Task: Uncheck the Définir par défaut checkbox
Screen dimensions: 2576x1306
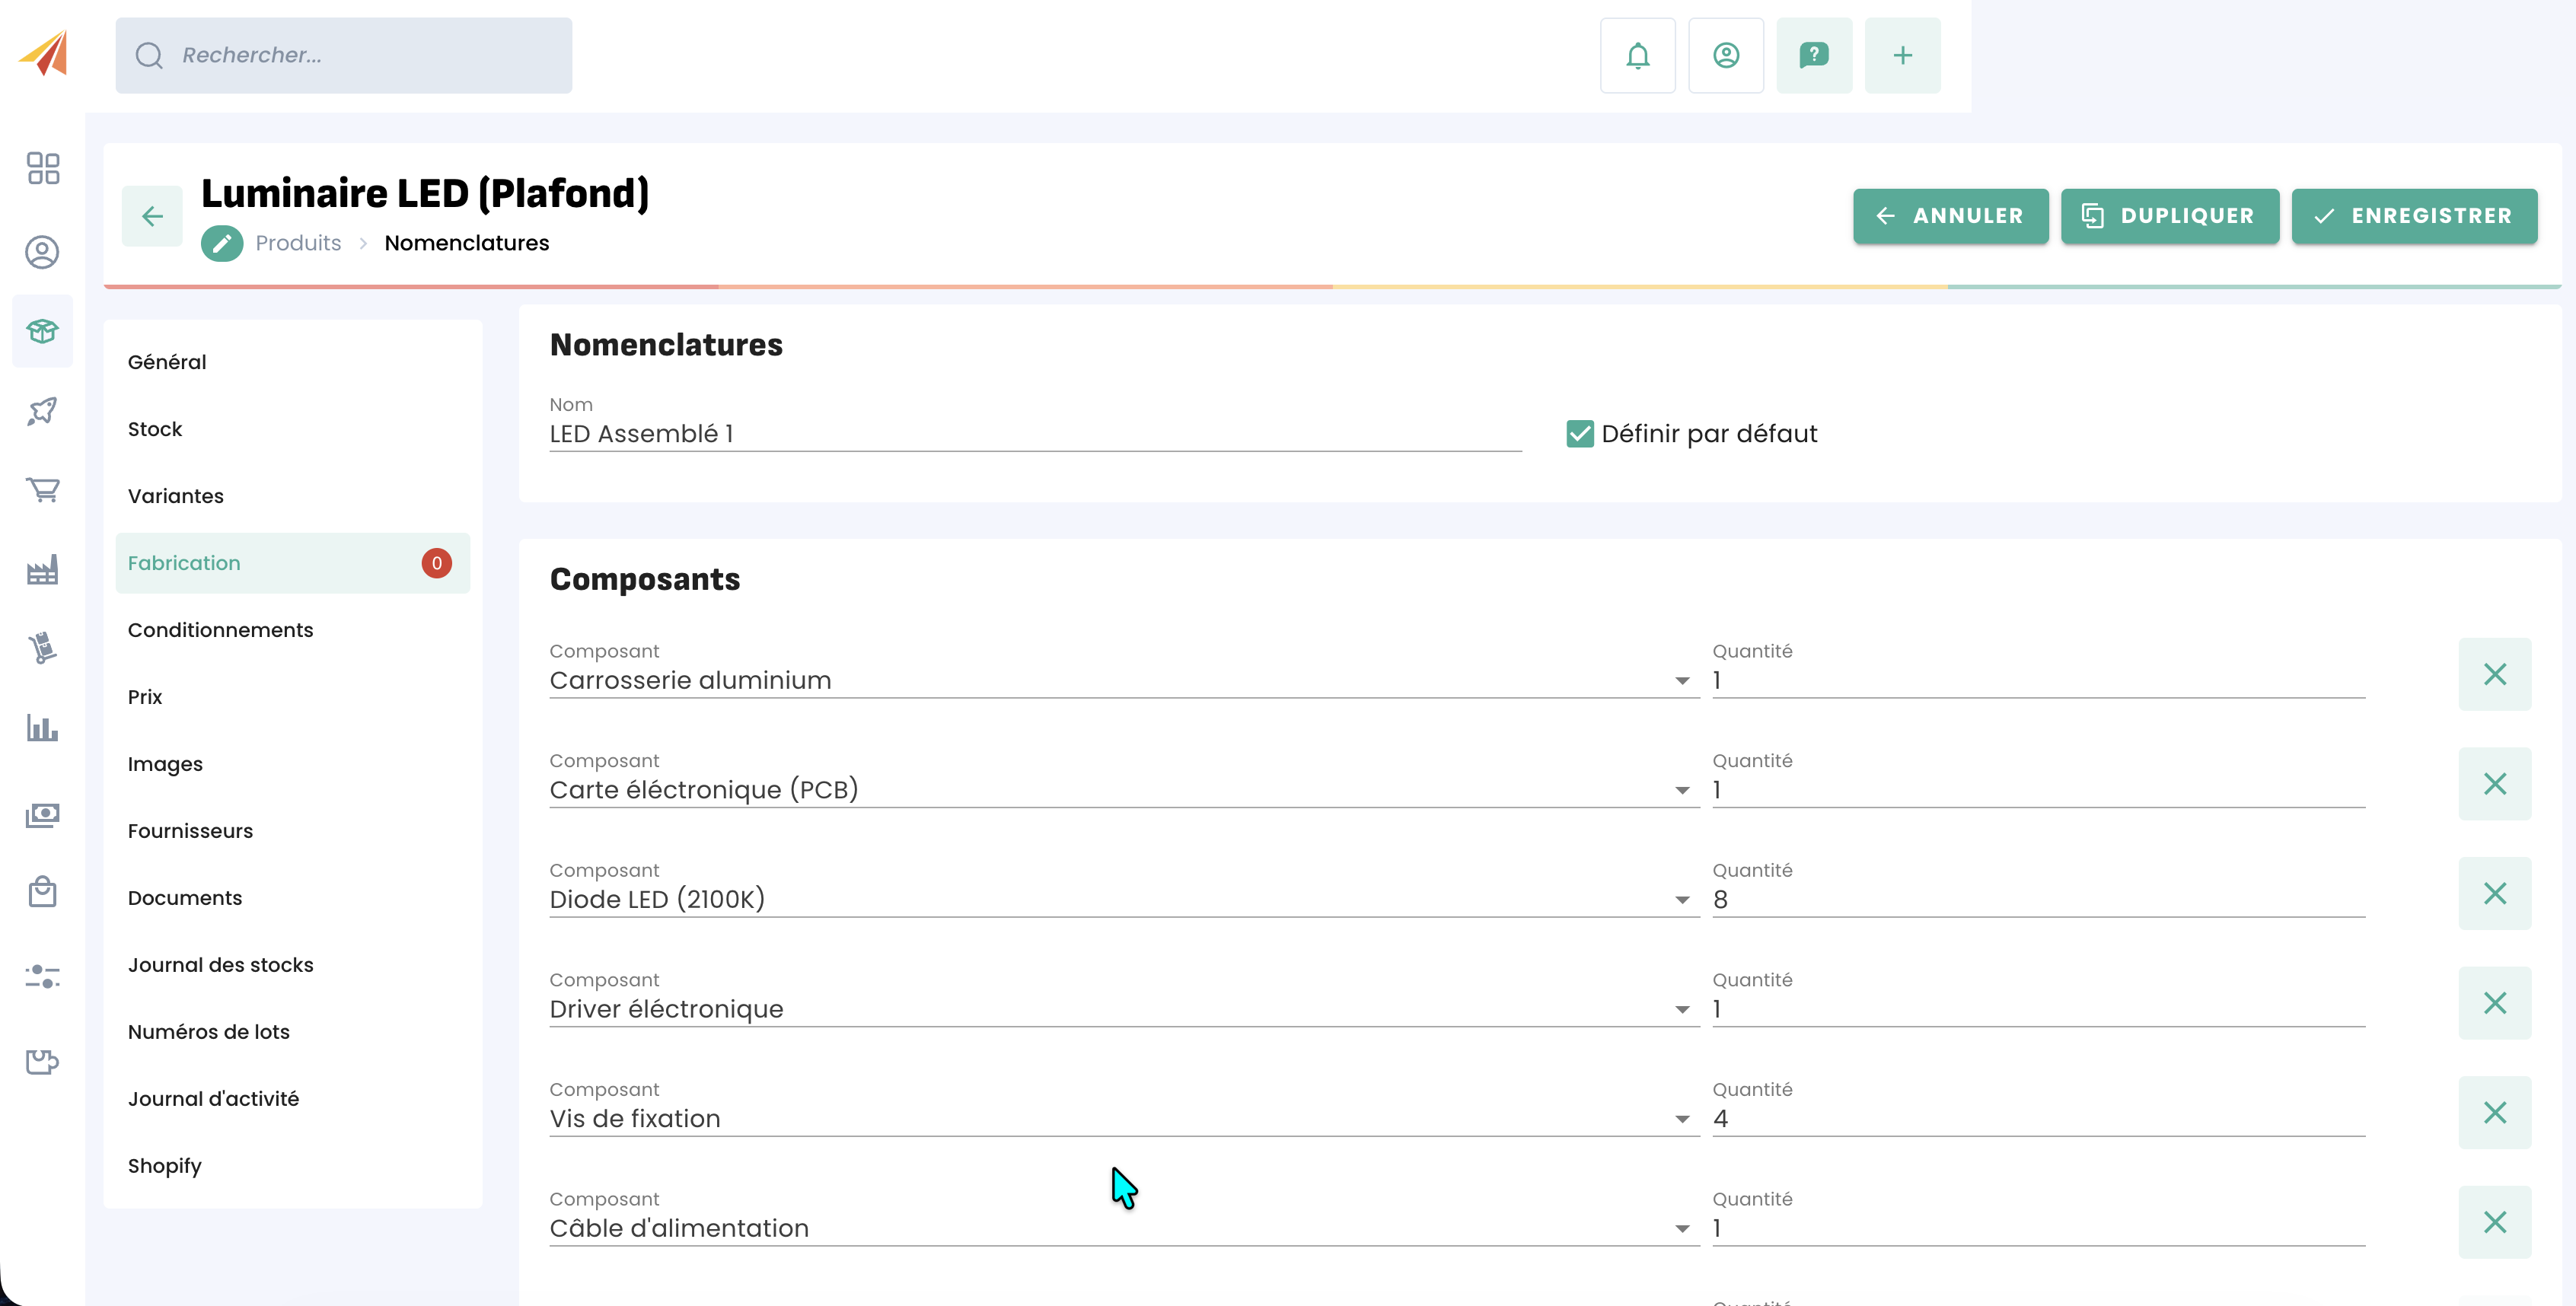Action: [x=1579, y=433]
